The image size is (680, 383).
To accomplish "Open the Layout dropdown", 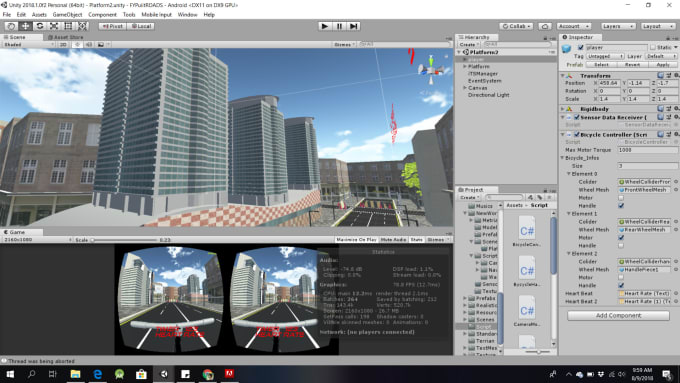I will 658,26.
